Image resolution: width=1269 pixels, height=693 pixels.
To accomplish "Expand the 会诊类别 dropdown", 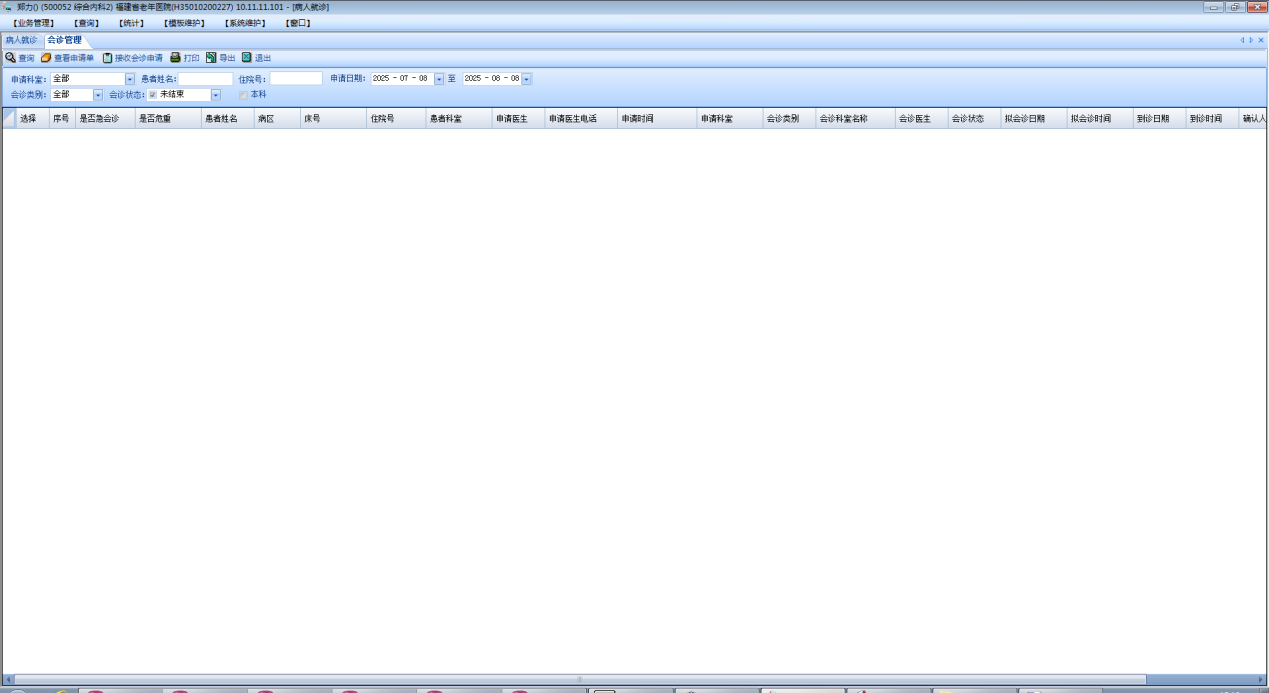I will [x=98, y=95].
